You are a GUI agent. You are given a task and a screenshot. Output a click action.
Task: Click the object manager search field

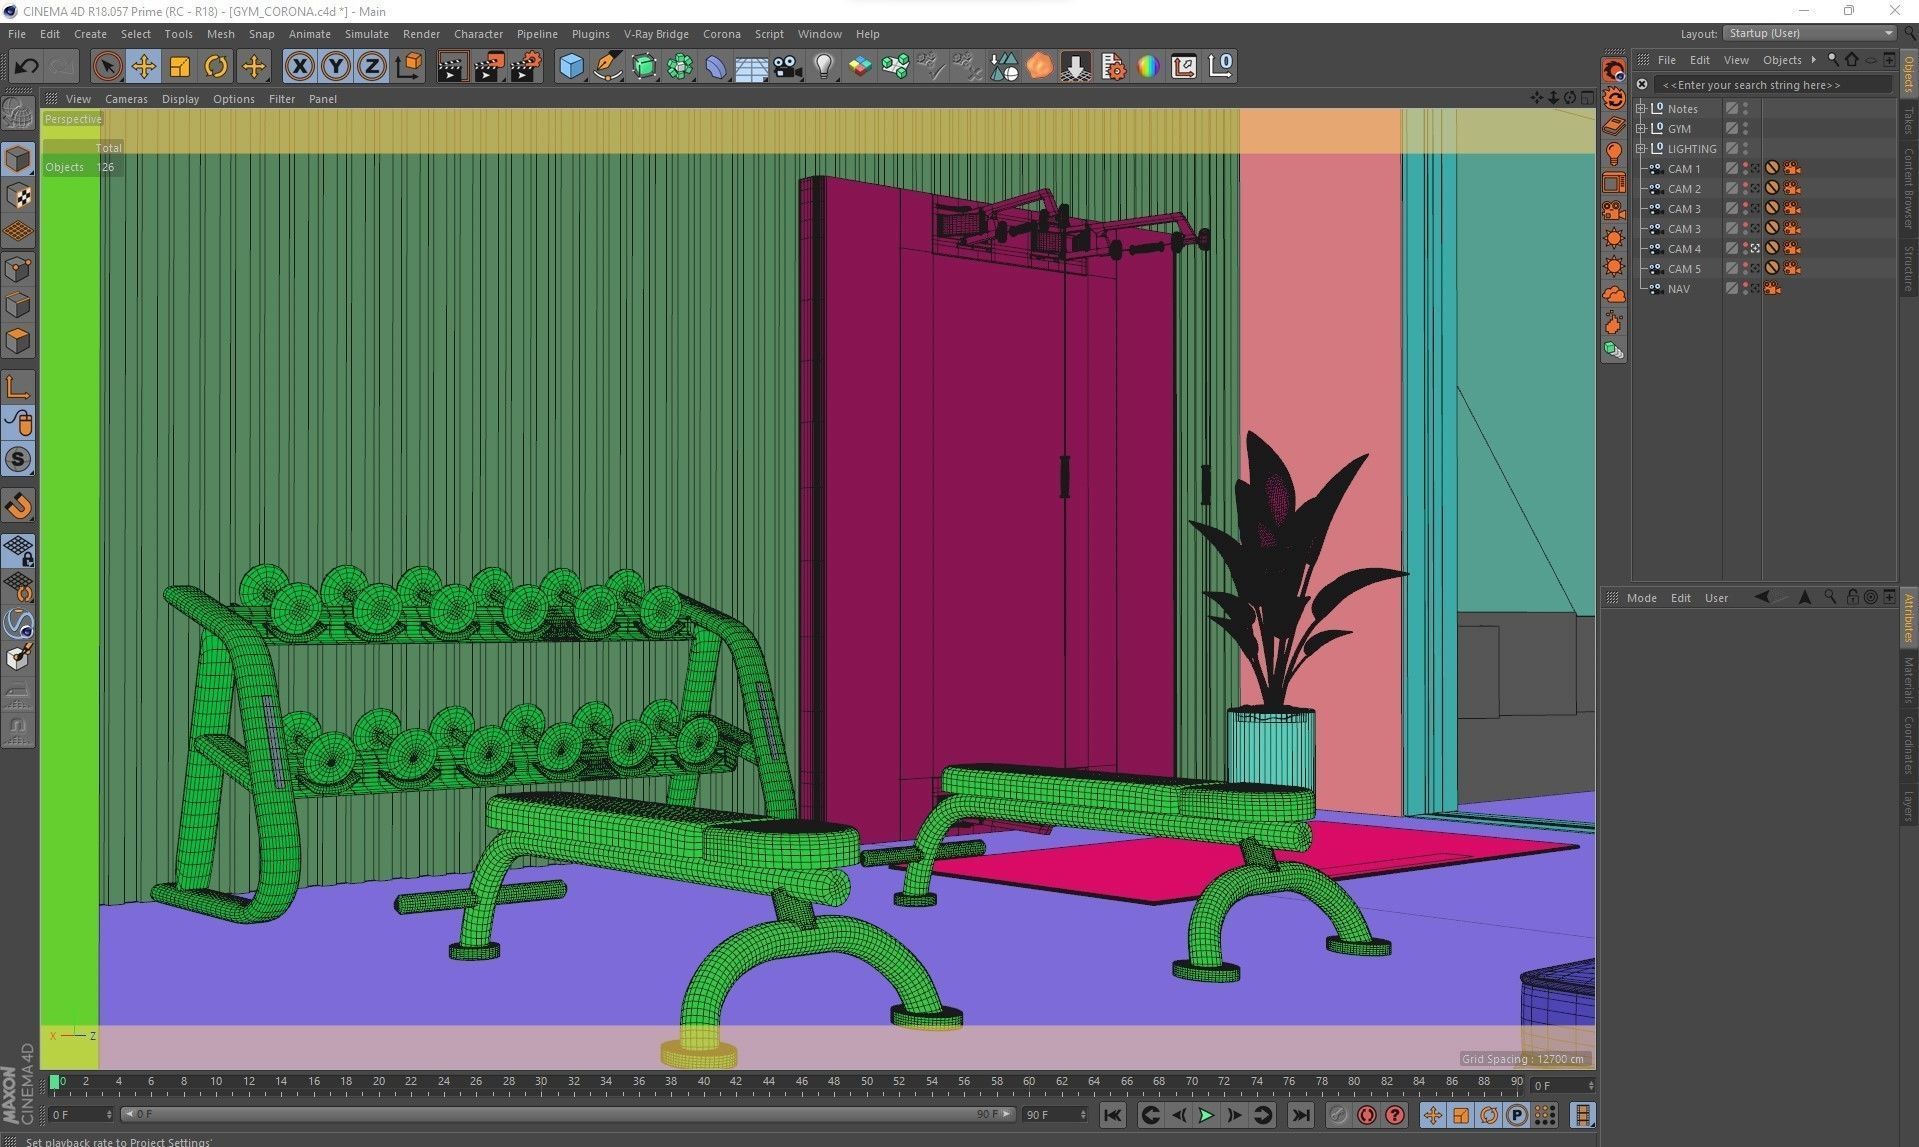1772,85
